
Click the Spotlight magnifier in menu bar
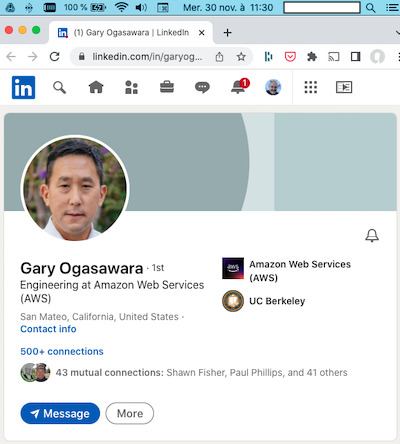371,7
